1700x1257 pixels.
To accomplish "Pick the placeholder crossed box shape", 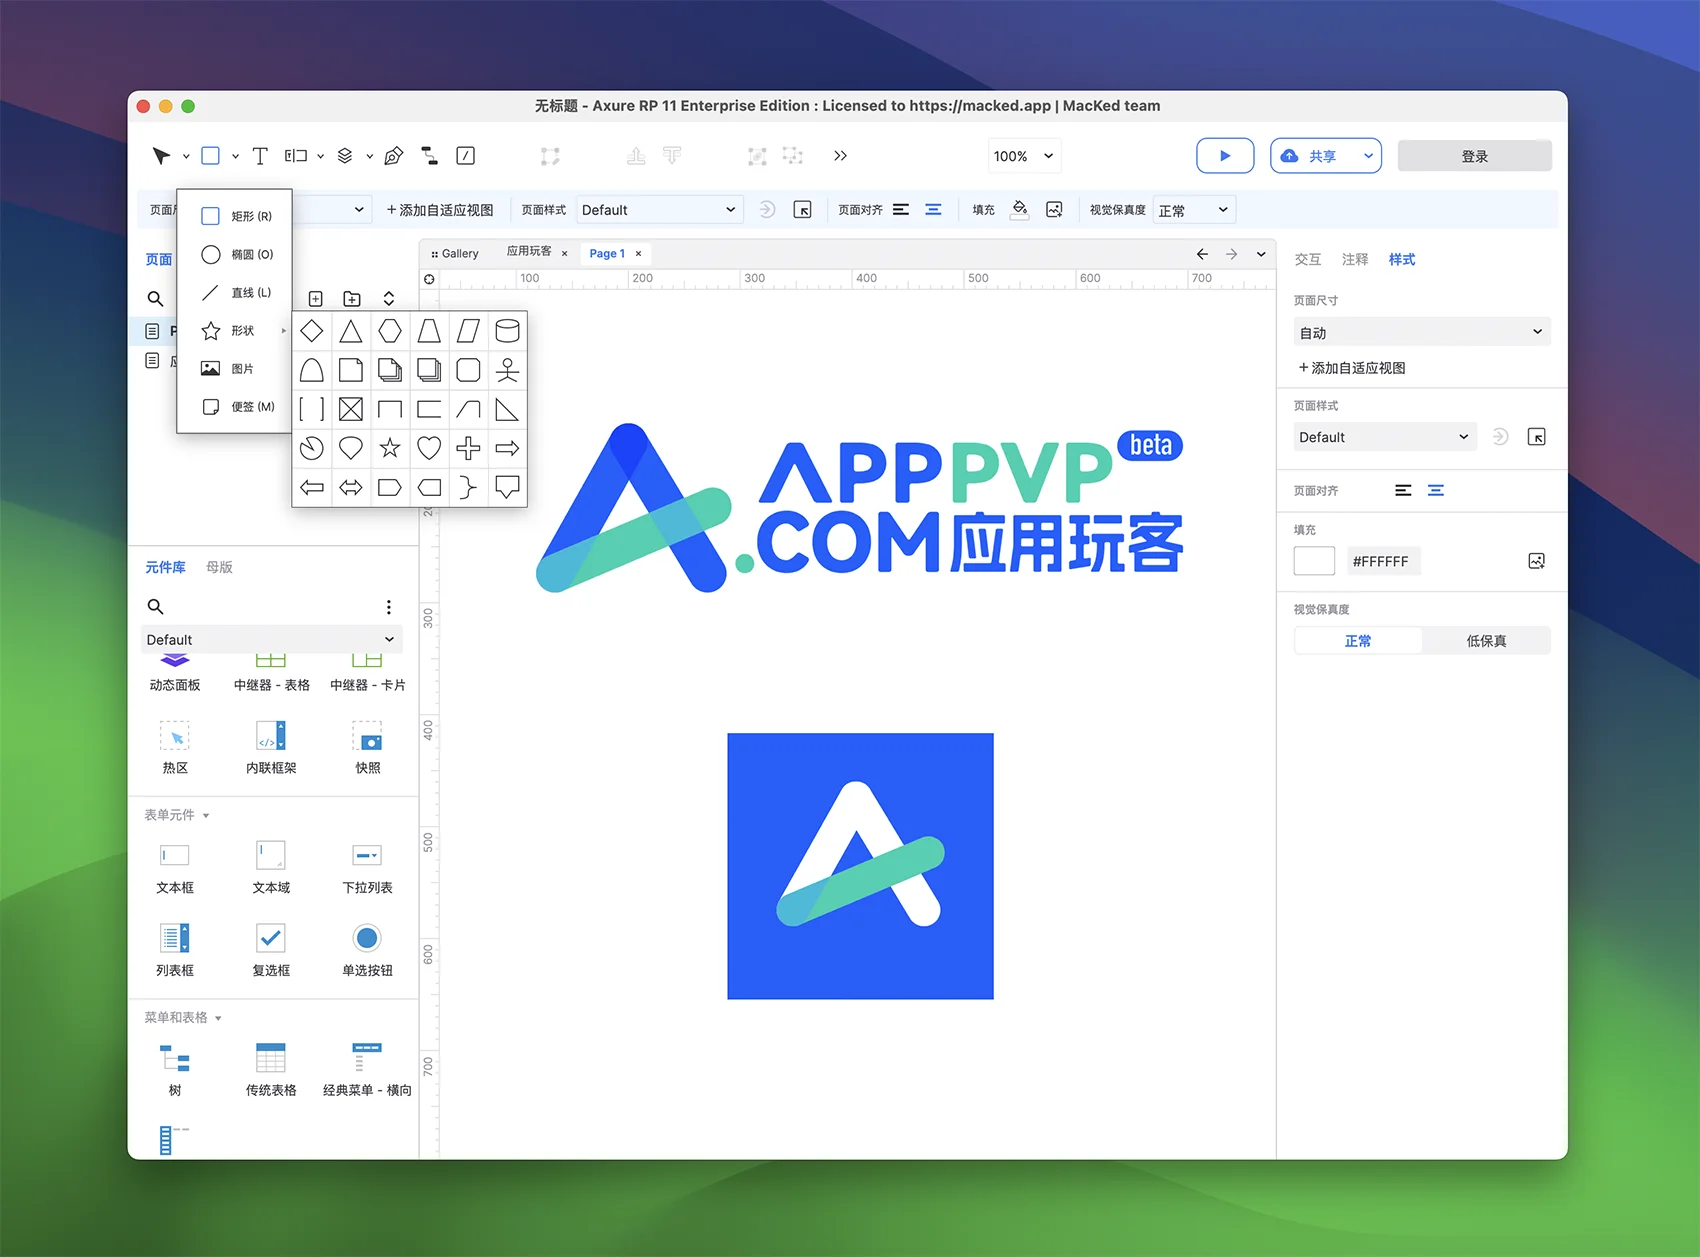I will [x=351, y=409].
